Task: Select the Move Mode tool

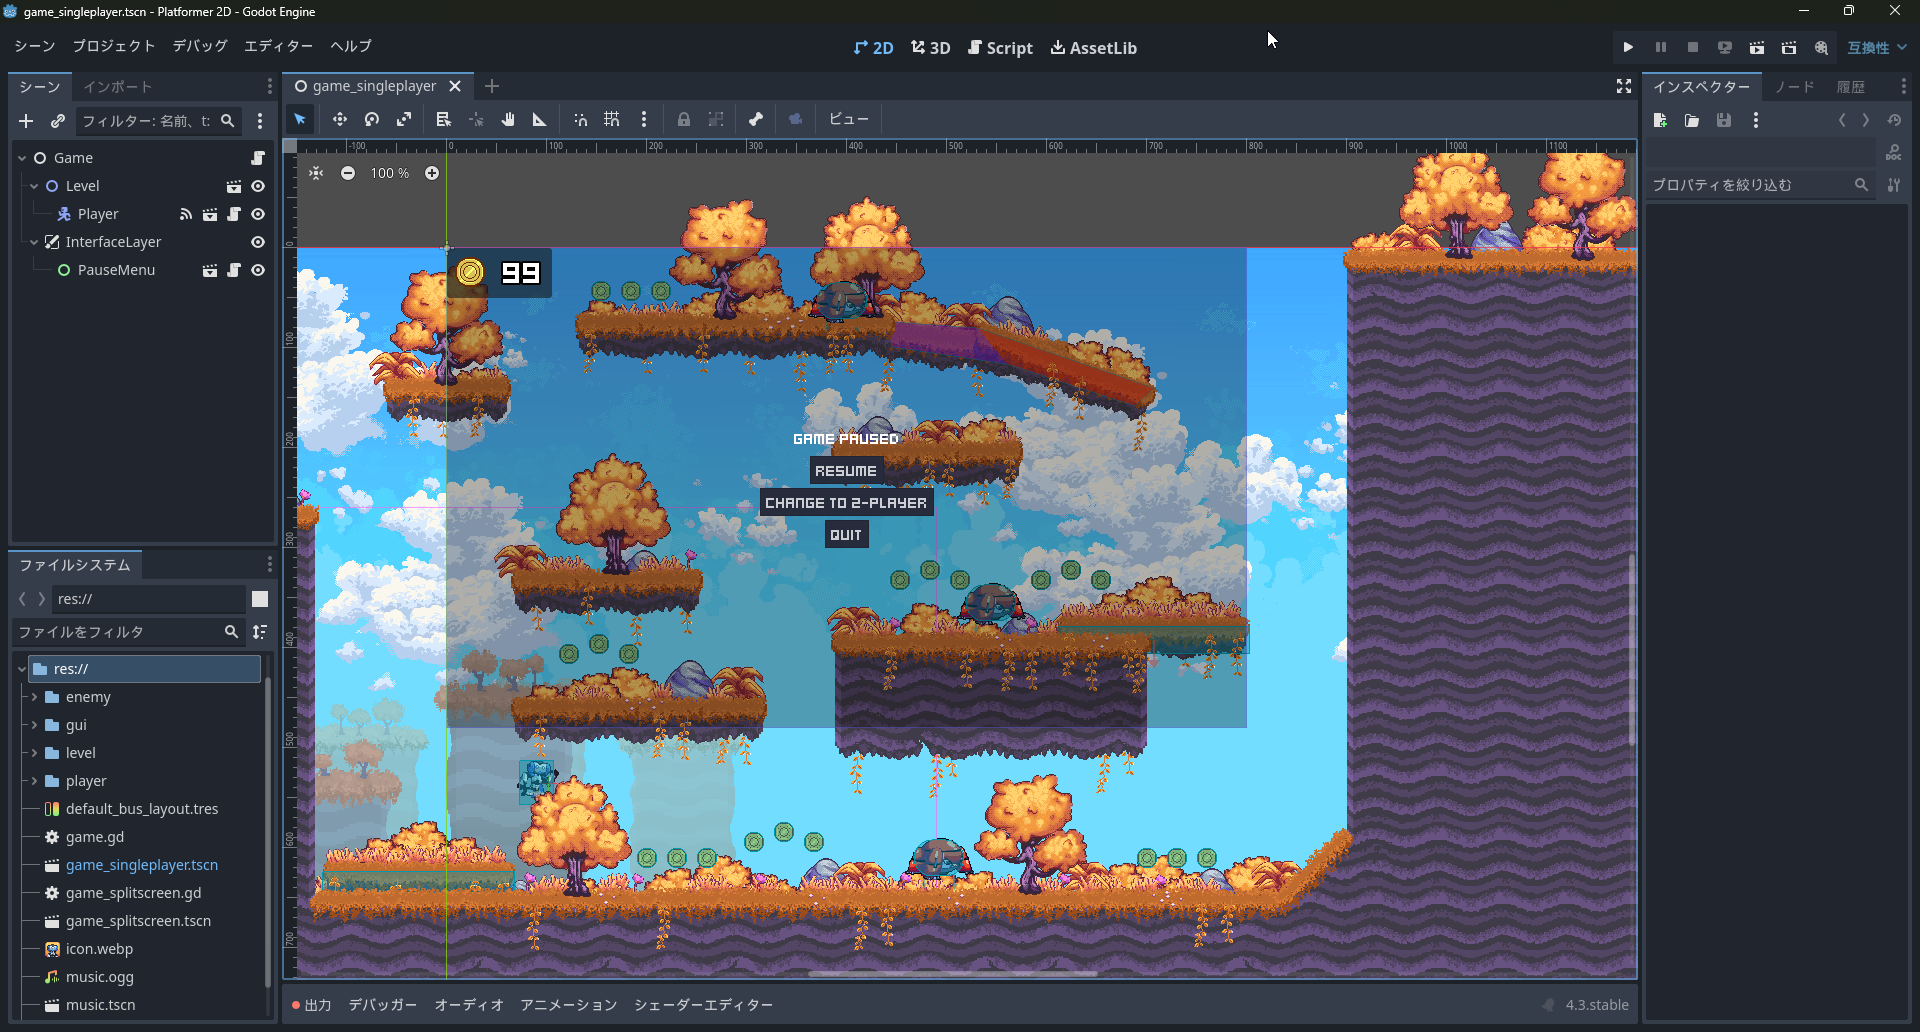Action: (x=340, y=119)
